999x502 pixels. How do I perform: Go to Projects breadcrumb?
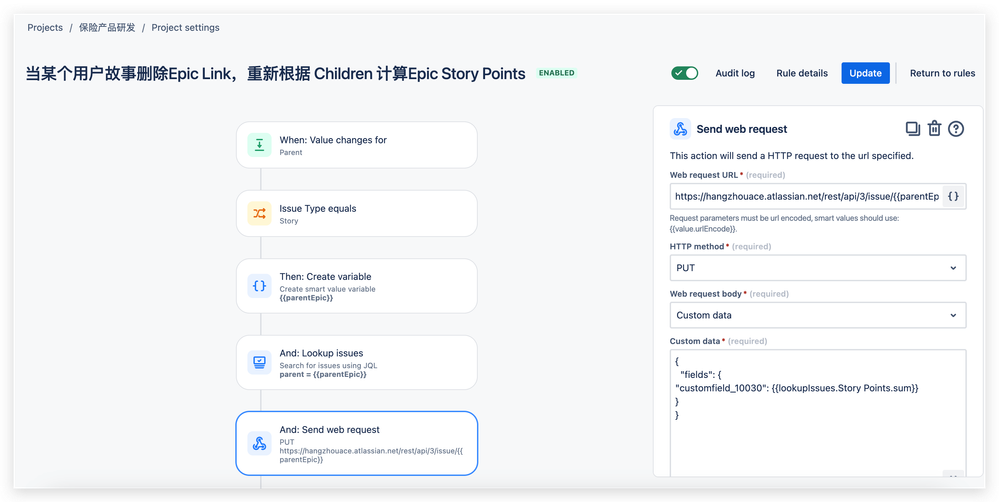(45, 28)
